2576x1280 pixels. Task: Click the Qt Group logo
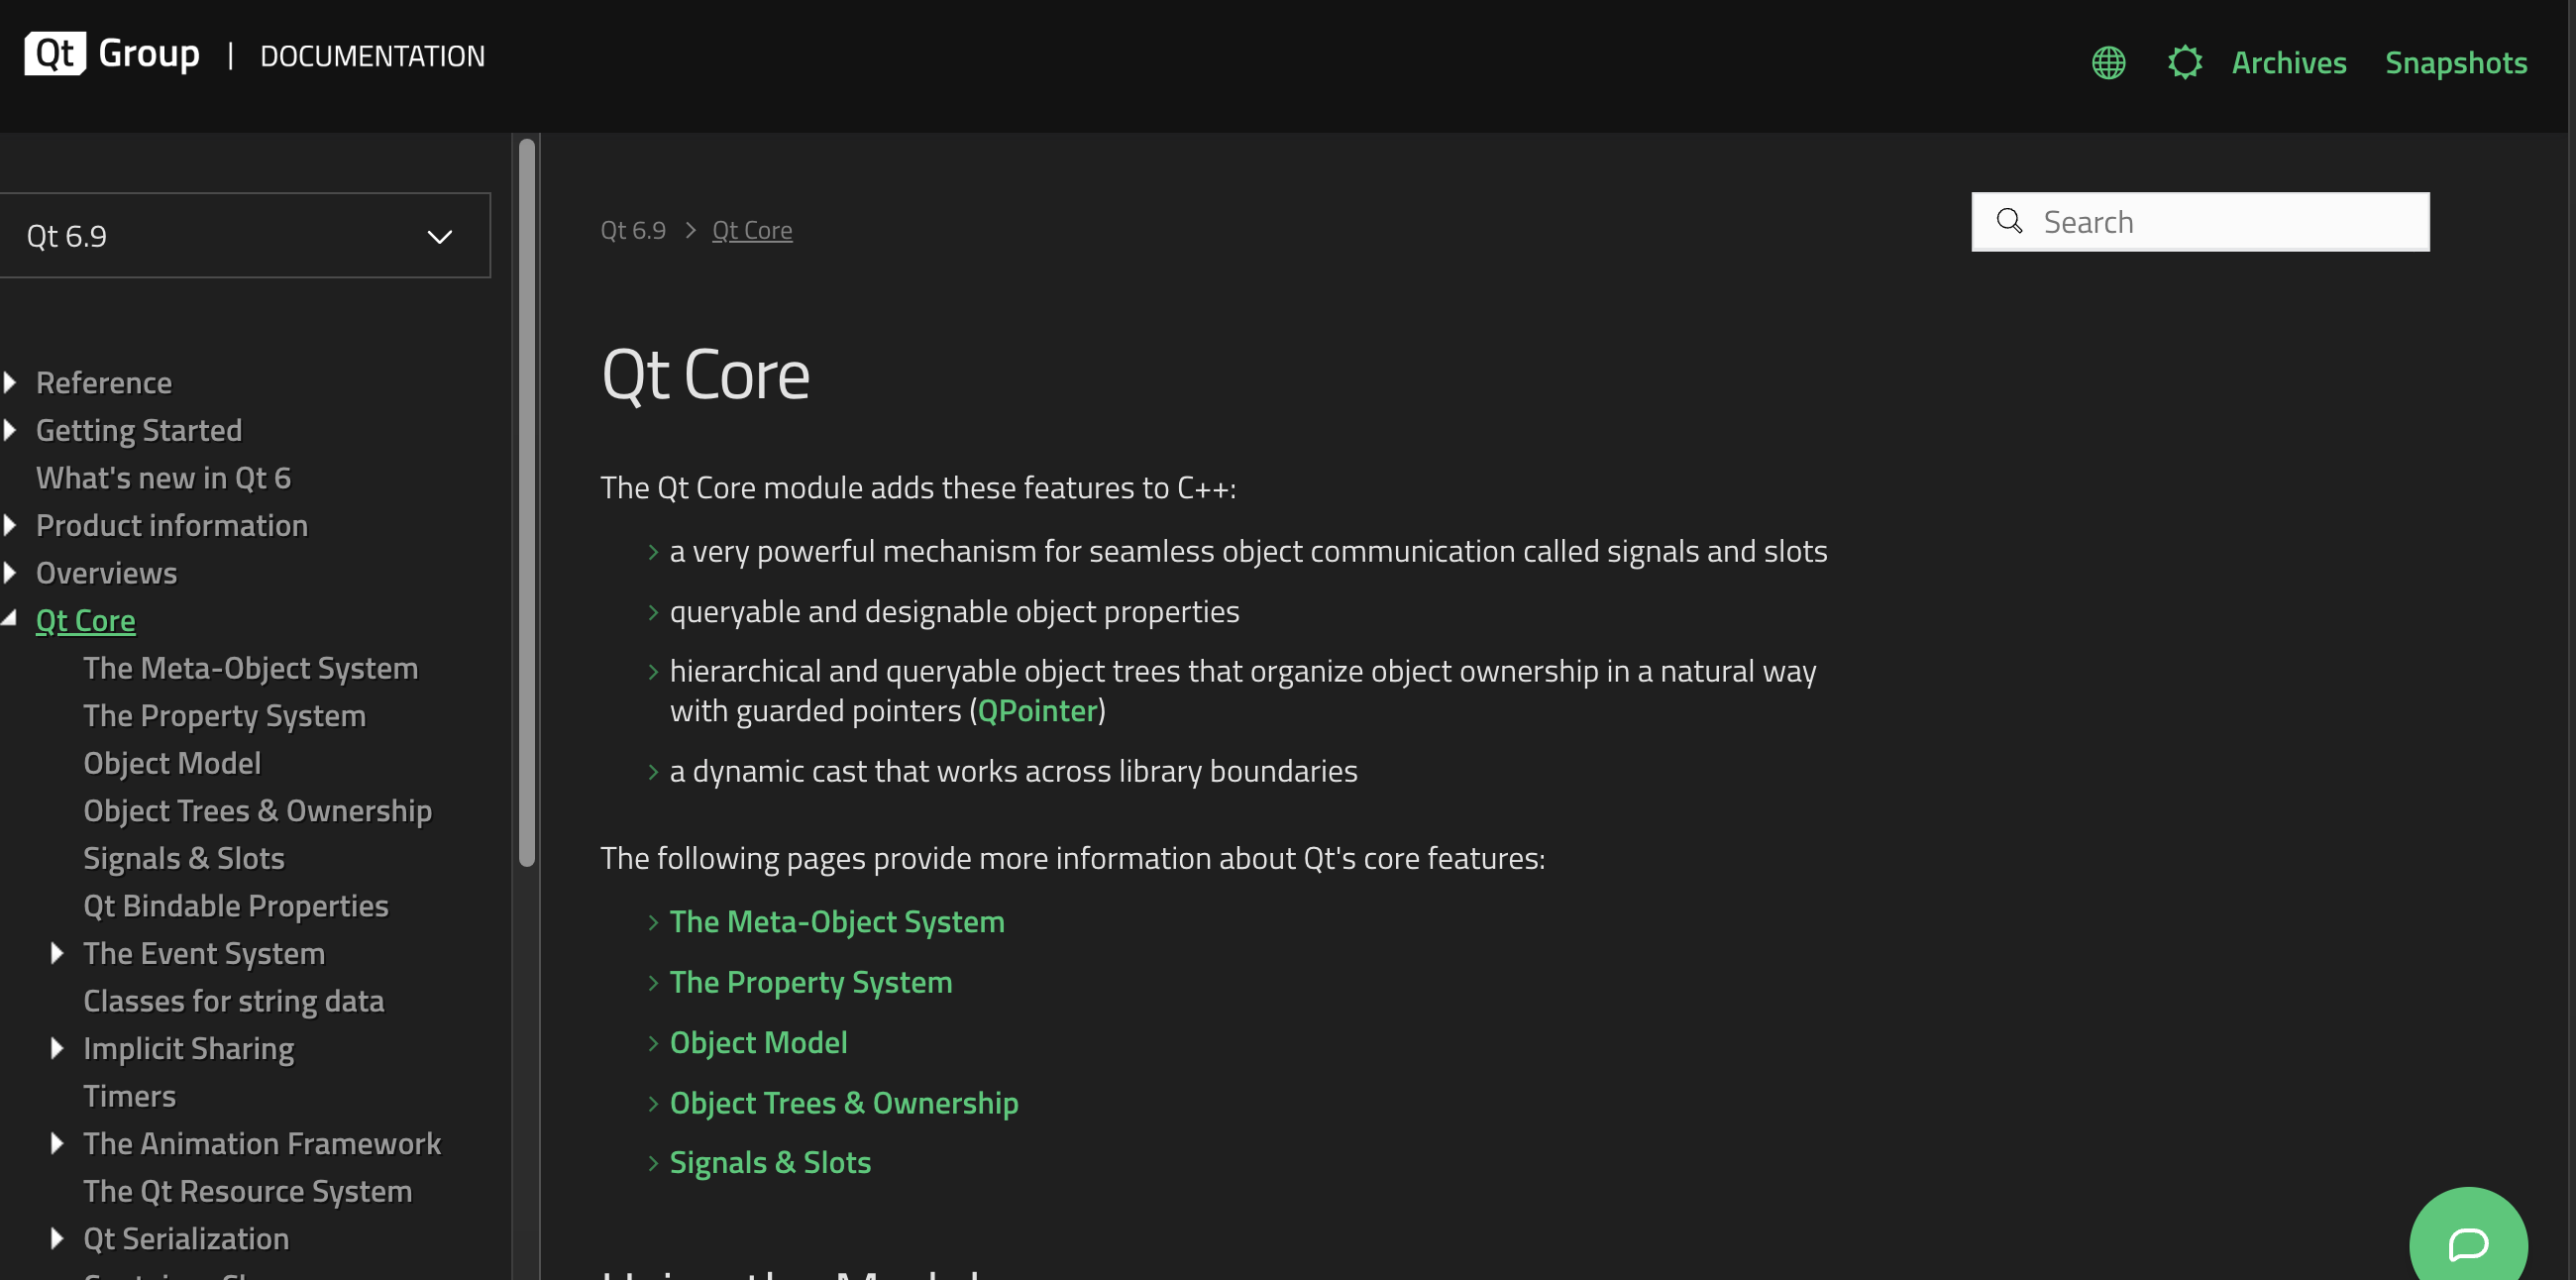[112, 54]
